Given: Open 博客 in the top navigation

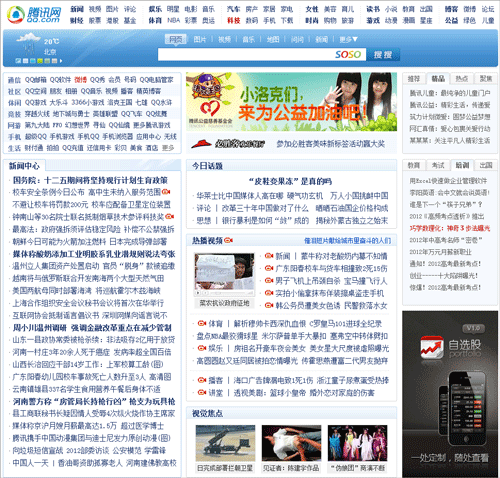Looking at the screenshot, I should (451, 9).
